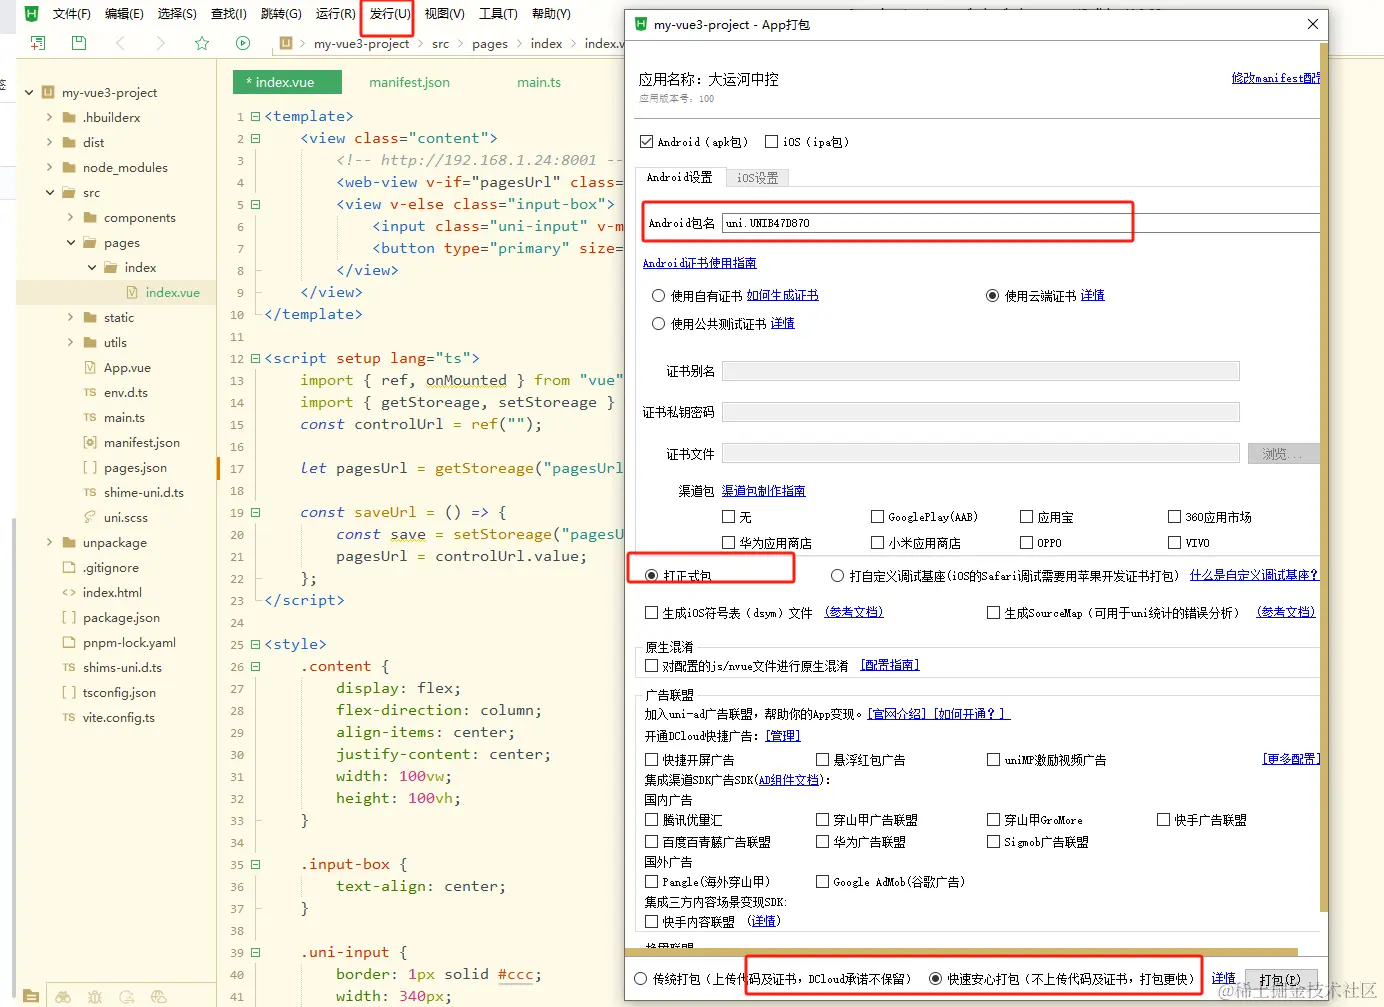Toggle the Android (apk包) checkbox
The width and height of the screenshot is (1384, 1007).
tap(646, 142)
